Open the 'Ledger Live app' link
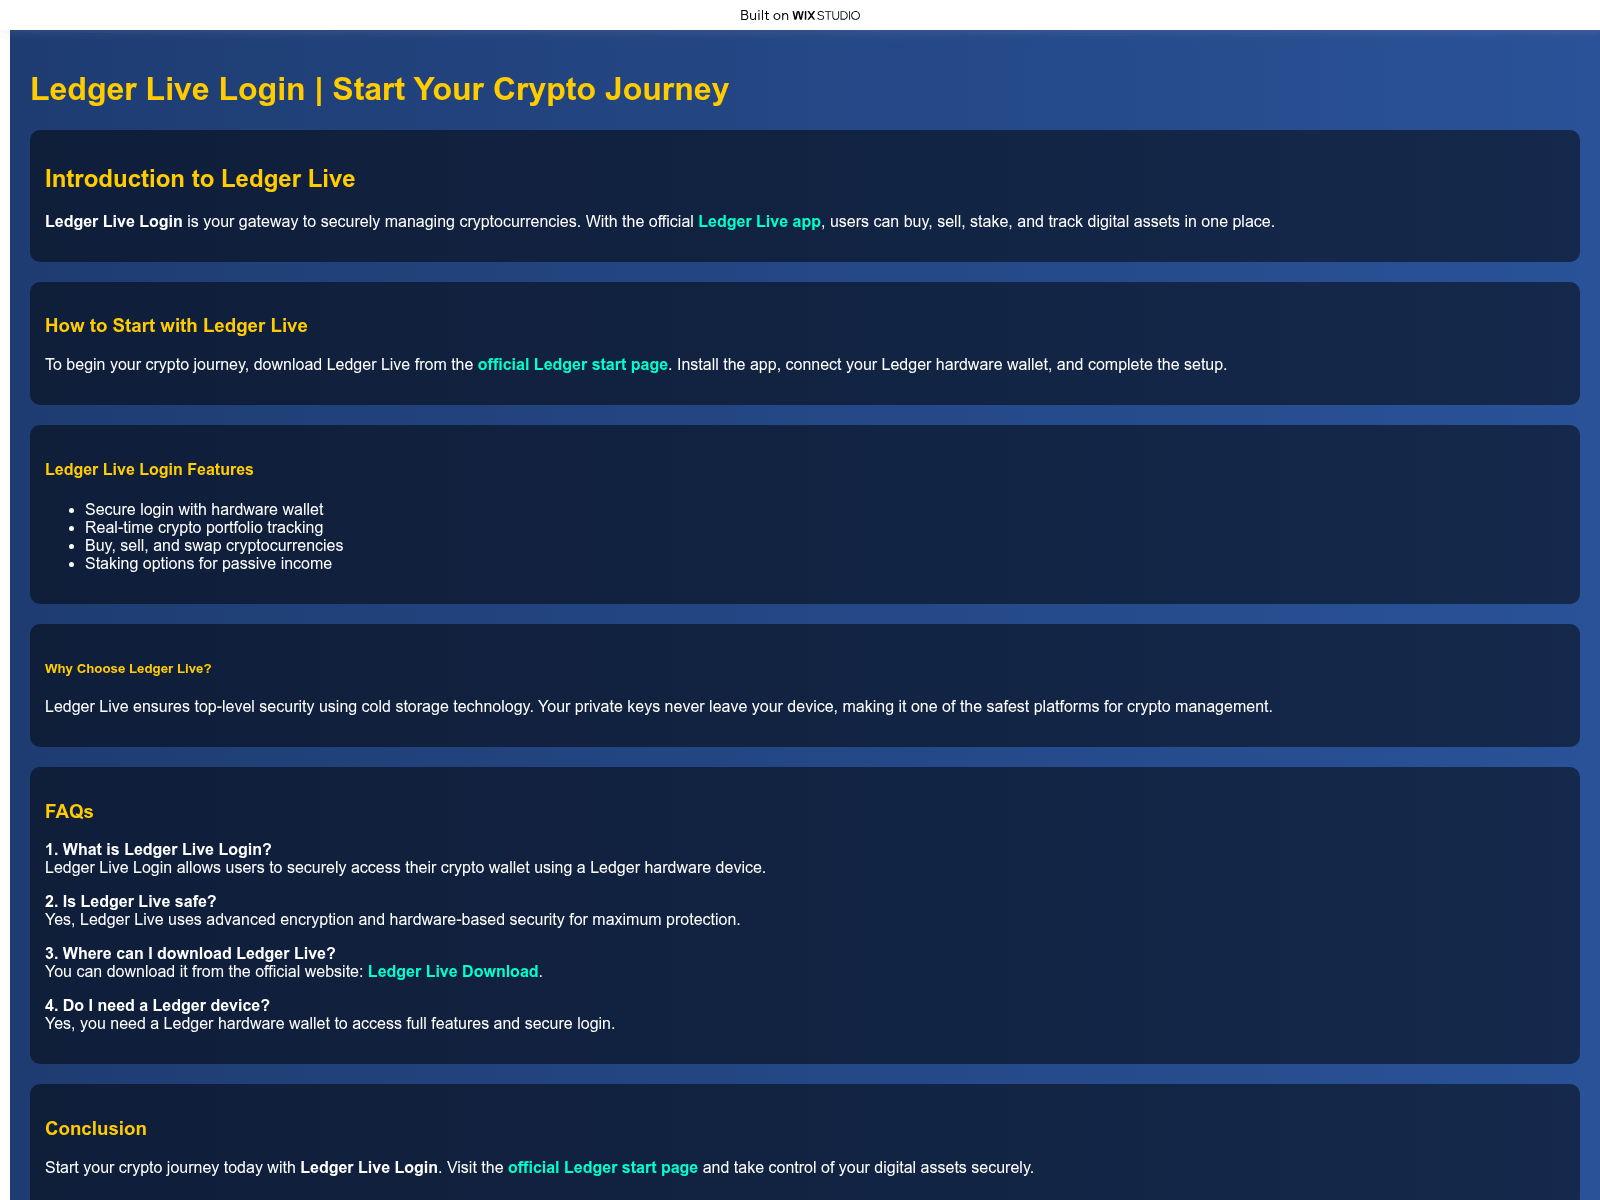Viewport: 1600px width, 1200px height. (x=759, y=222)
